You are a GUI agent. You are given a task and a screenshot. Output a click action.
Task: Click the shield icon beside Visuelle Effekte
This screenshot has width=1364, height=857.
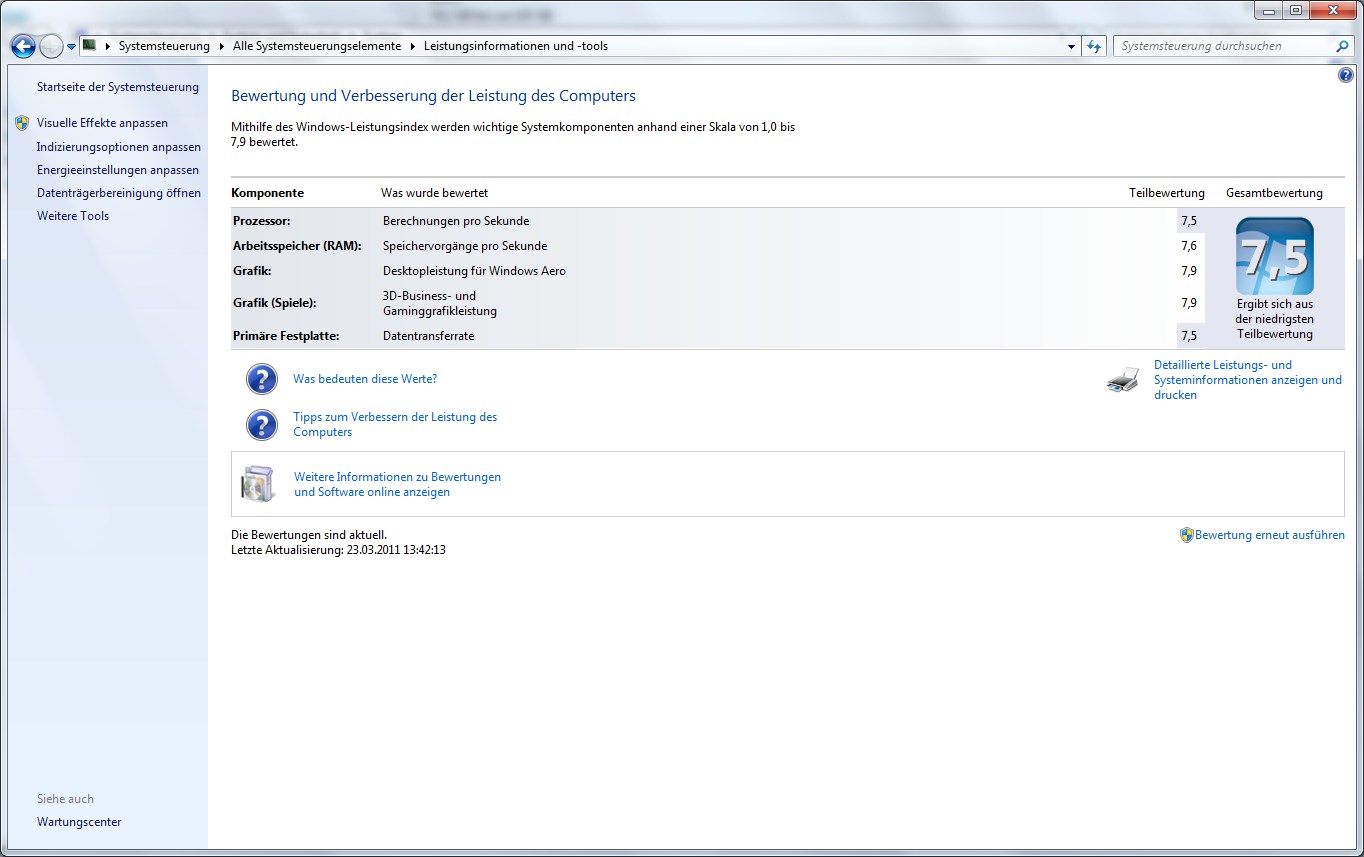point(22,123)
